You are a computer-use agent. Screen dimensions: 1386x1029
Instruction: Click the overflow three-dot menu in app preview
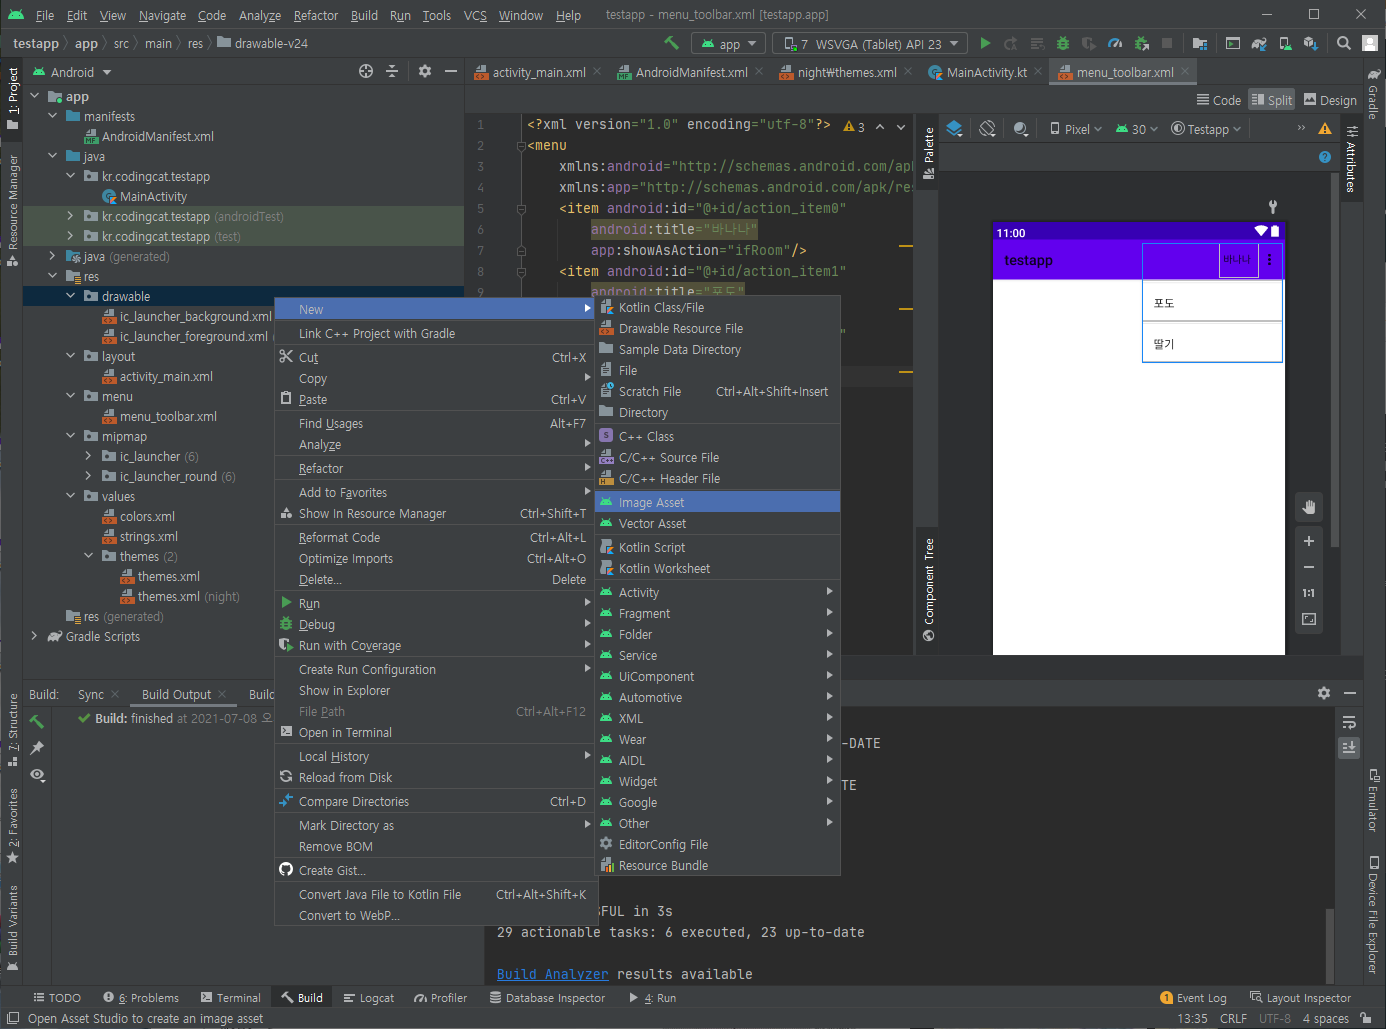click(x=1270, y=259)
